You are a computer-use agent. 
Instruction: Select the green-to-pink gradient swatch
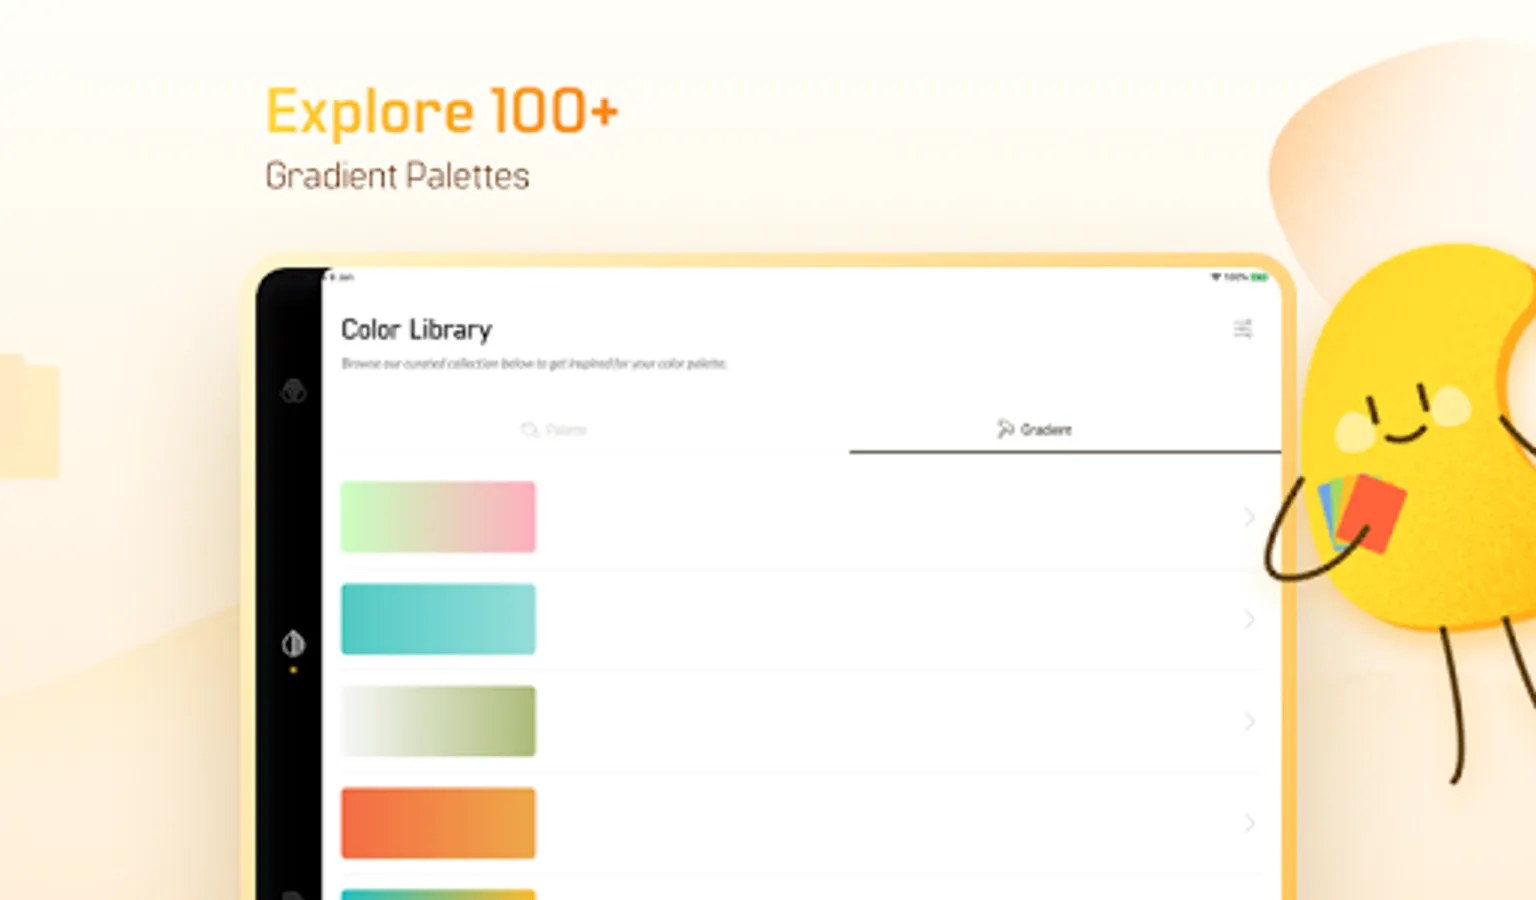tap(438, 517)
